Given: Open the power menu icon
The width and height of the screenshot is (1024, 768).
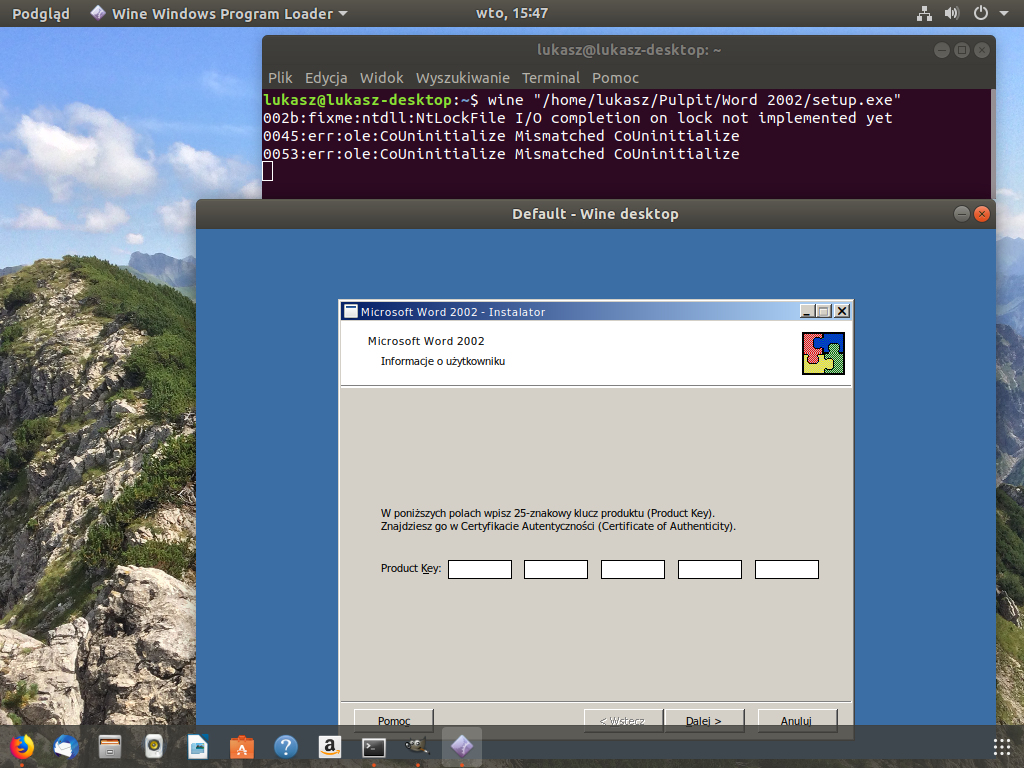Looking at the screenshot, I should [x=980, y=13].
